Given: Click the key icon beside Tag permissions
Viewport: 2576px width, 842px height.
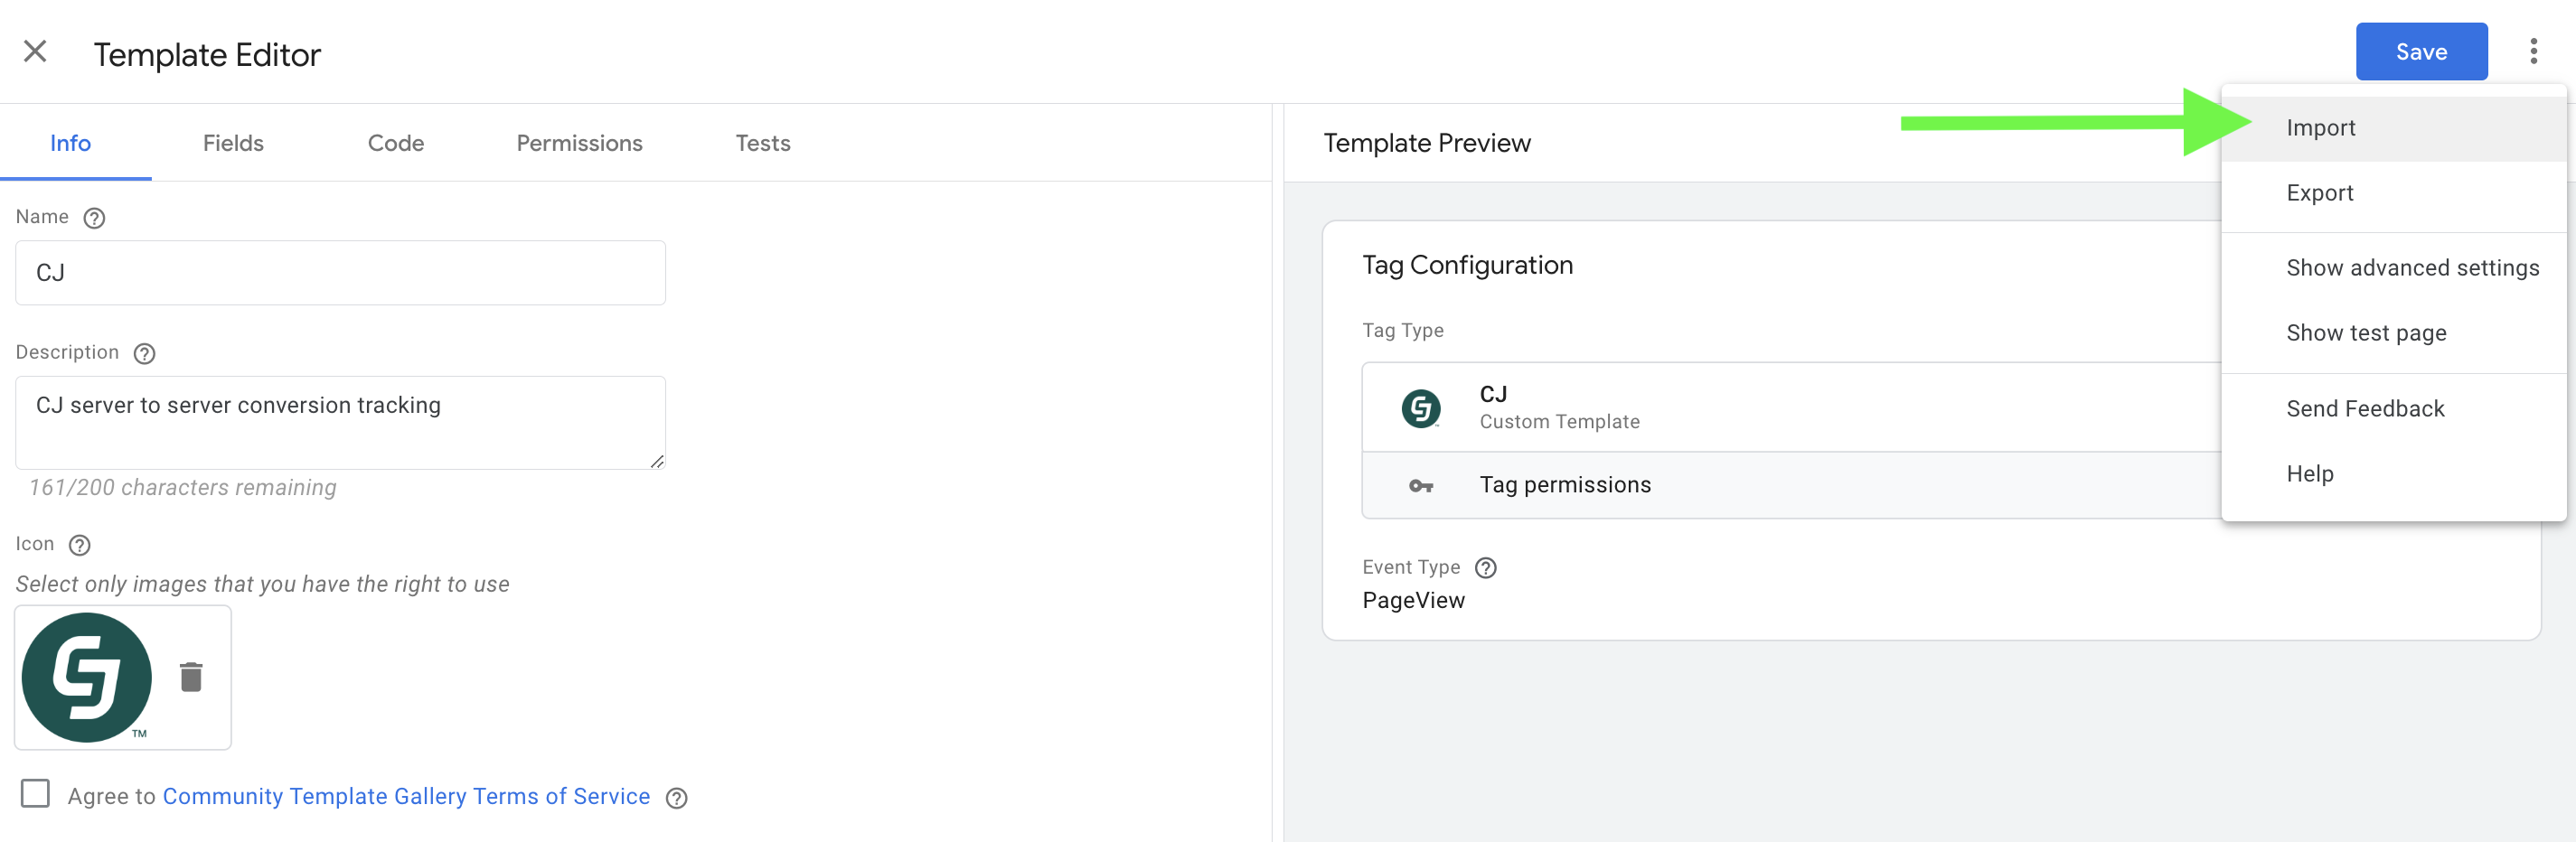Looking at the screenshot, I should click(1421, 486).
